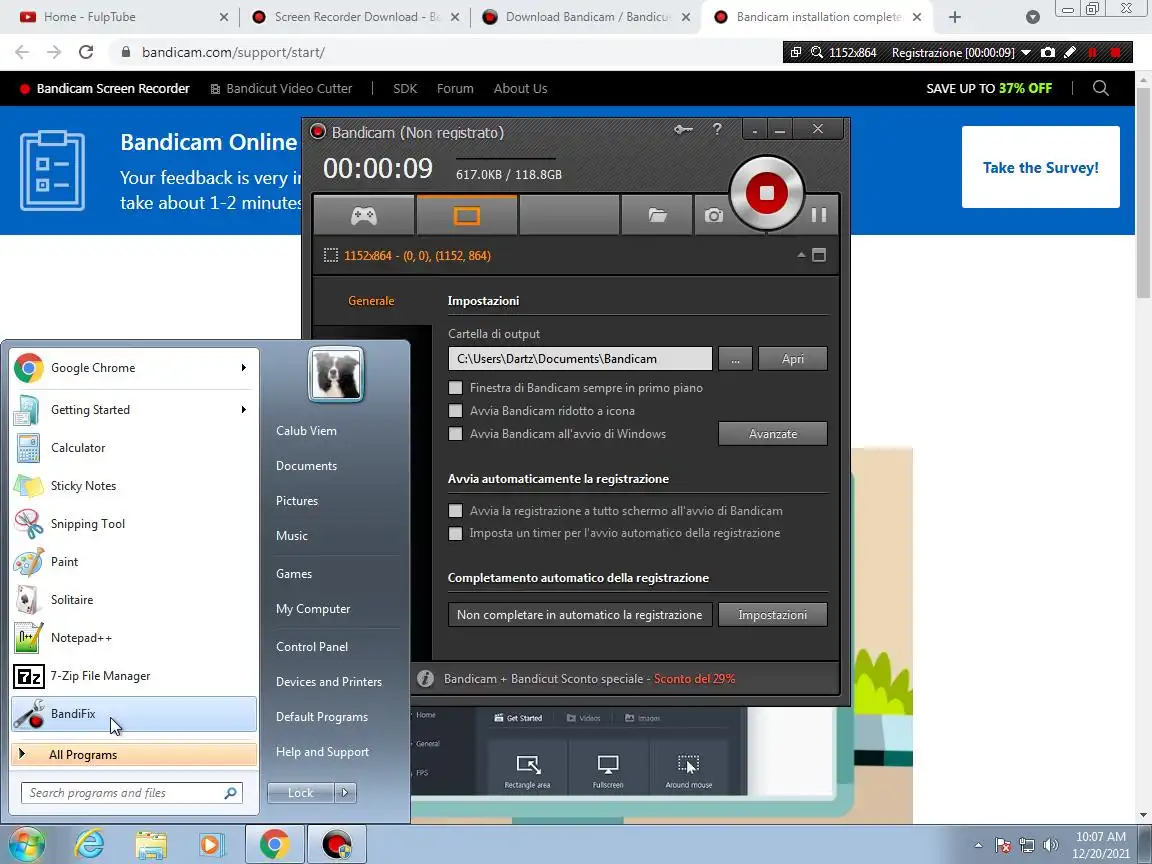Open Windows Explorer folder icon on taskbar
This screenshot has width=1152, height=864.
[151, 845]
